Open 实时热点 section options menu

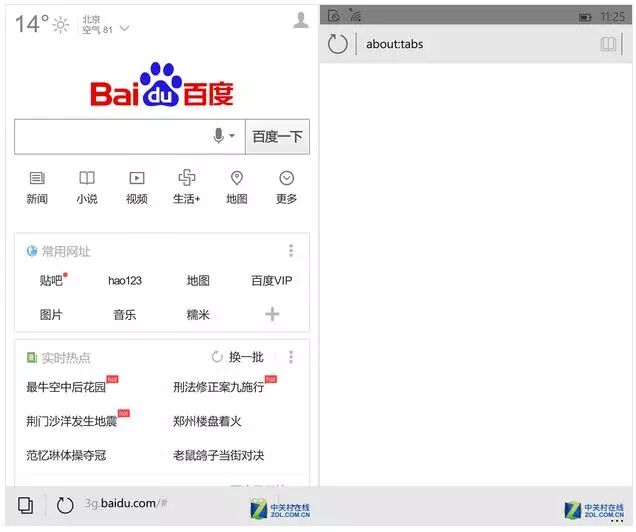[291, 357]
